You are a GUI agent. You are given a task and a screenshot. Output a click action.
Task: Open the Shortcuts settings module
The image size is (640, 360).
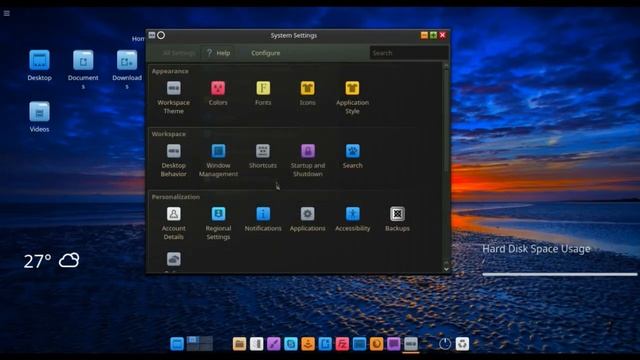click(263, 156)
